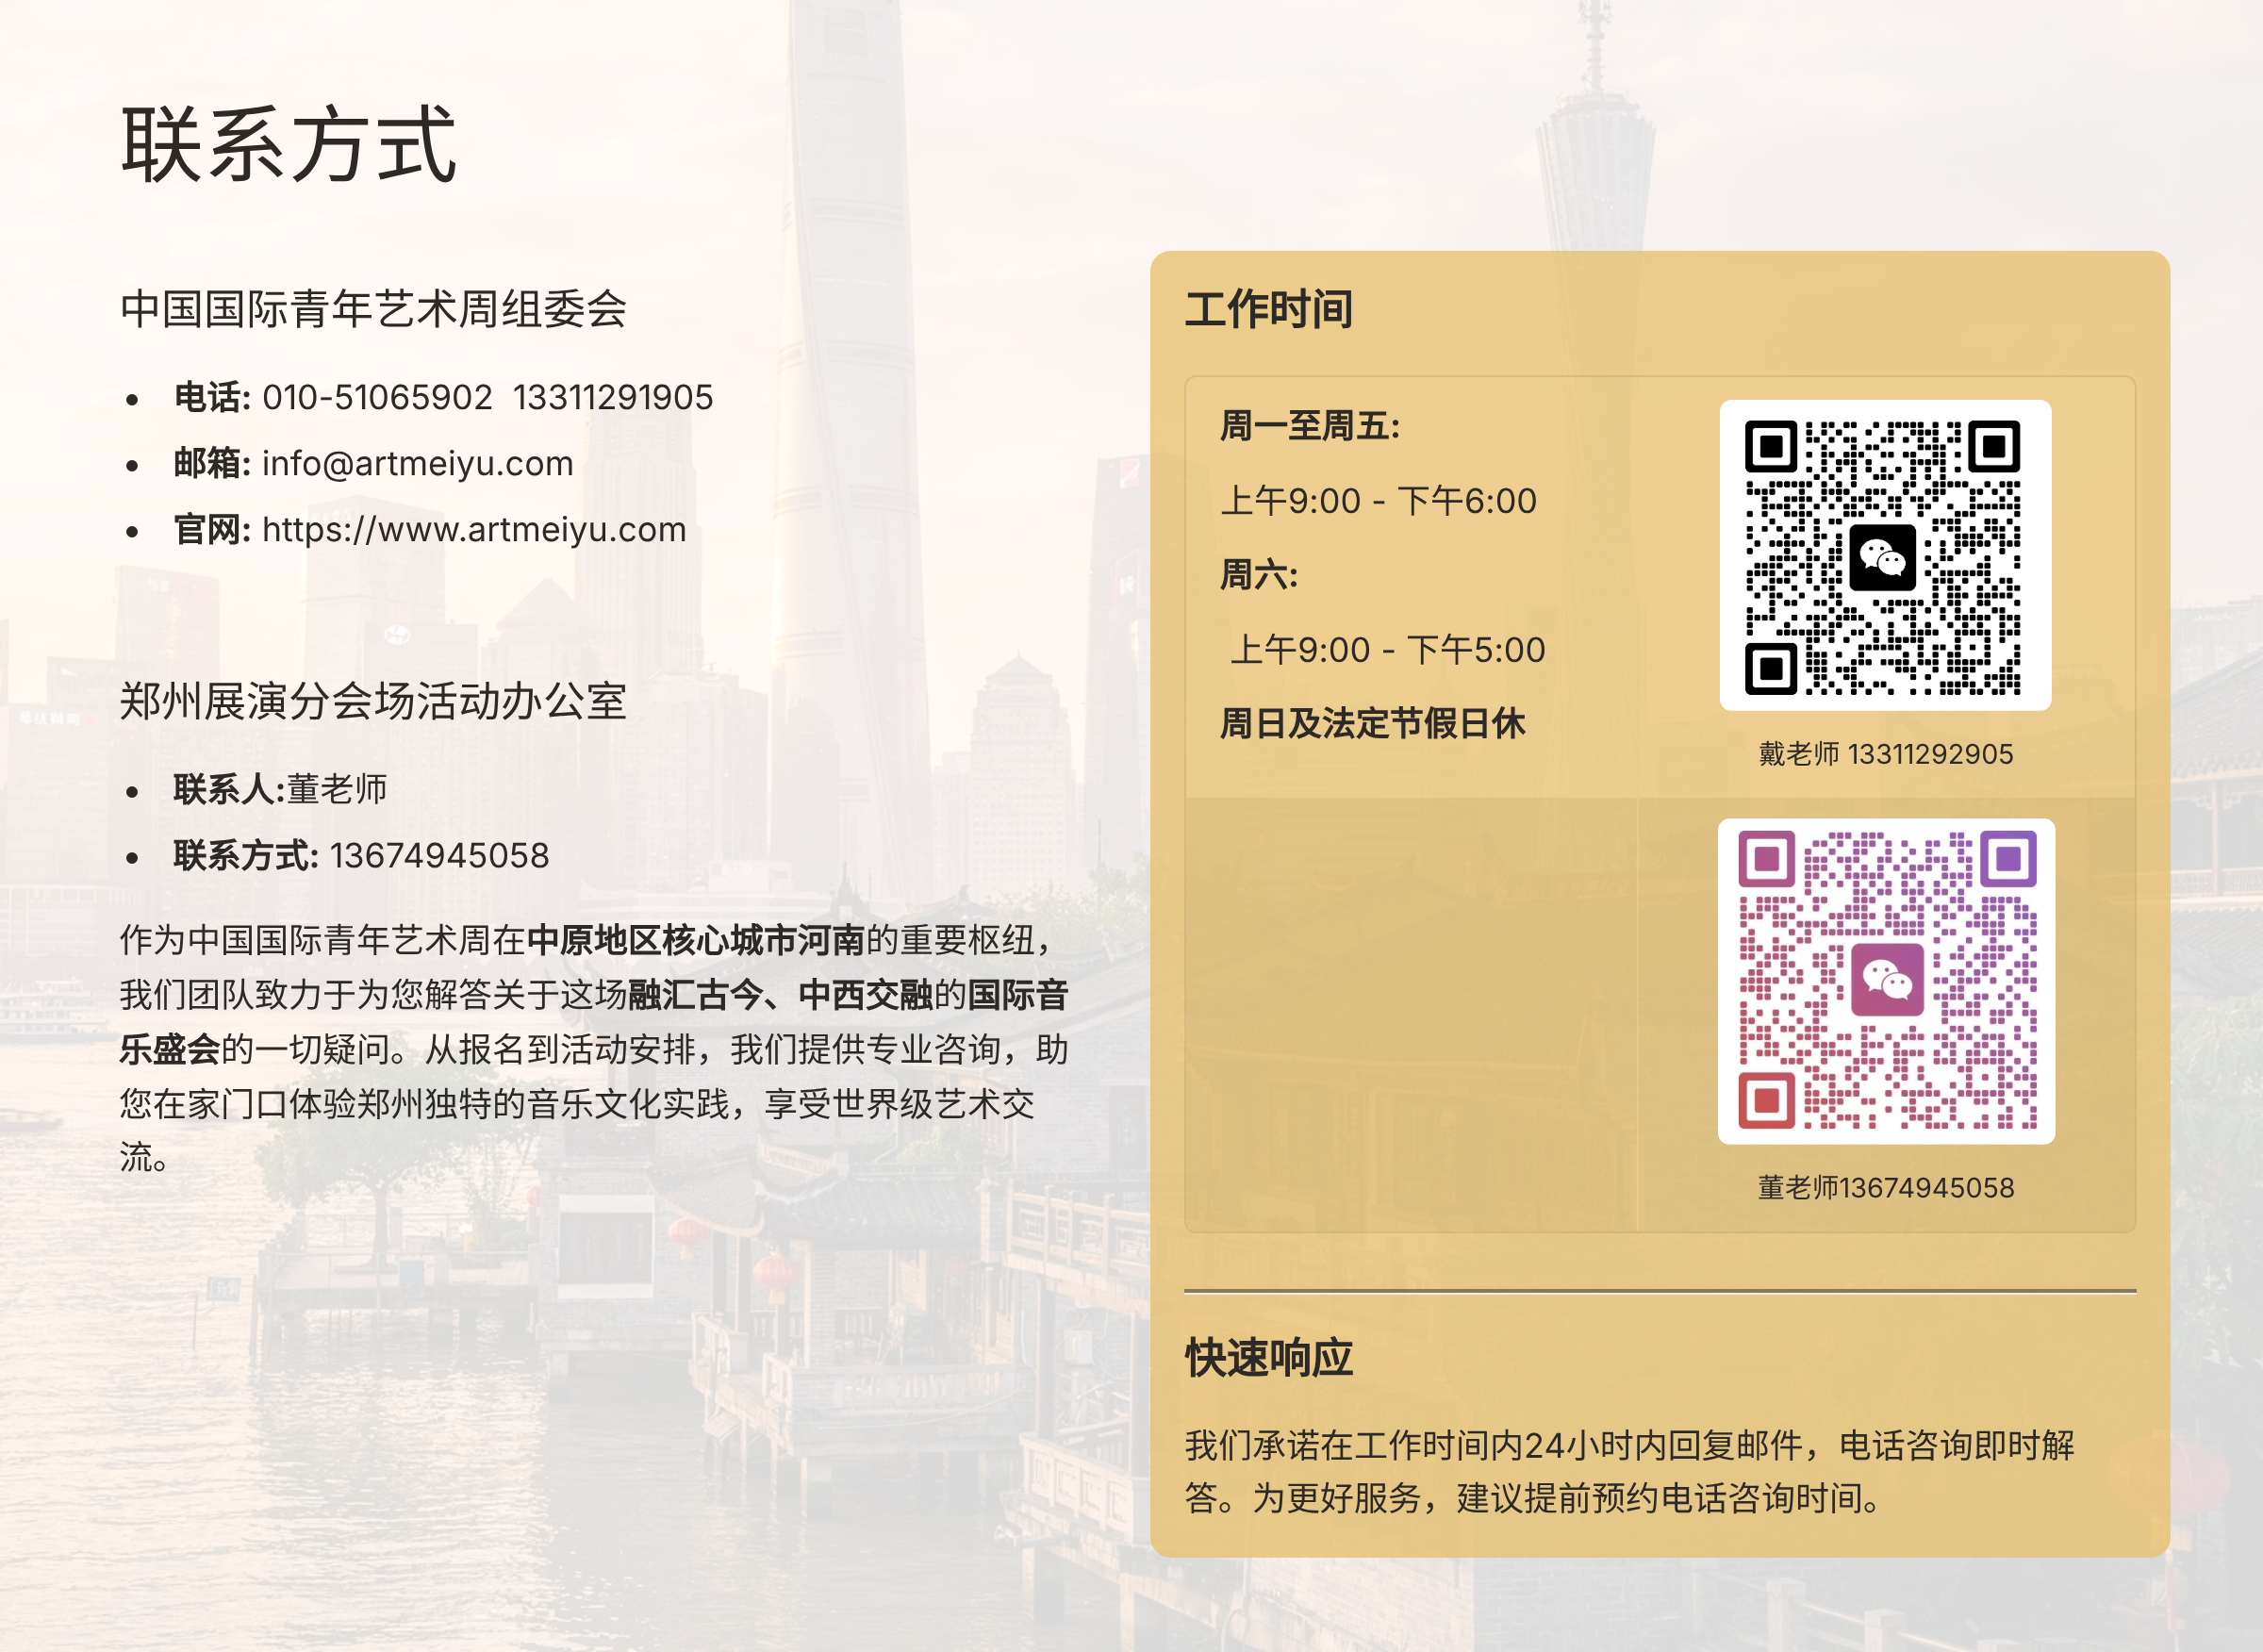Click 周日及法定节假日休 text
2263x1652 pixels.
pos(1372,723)
